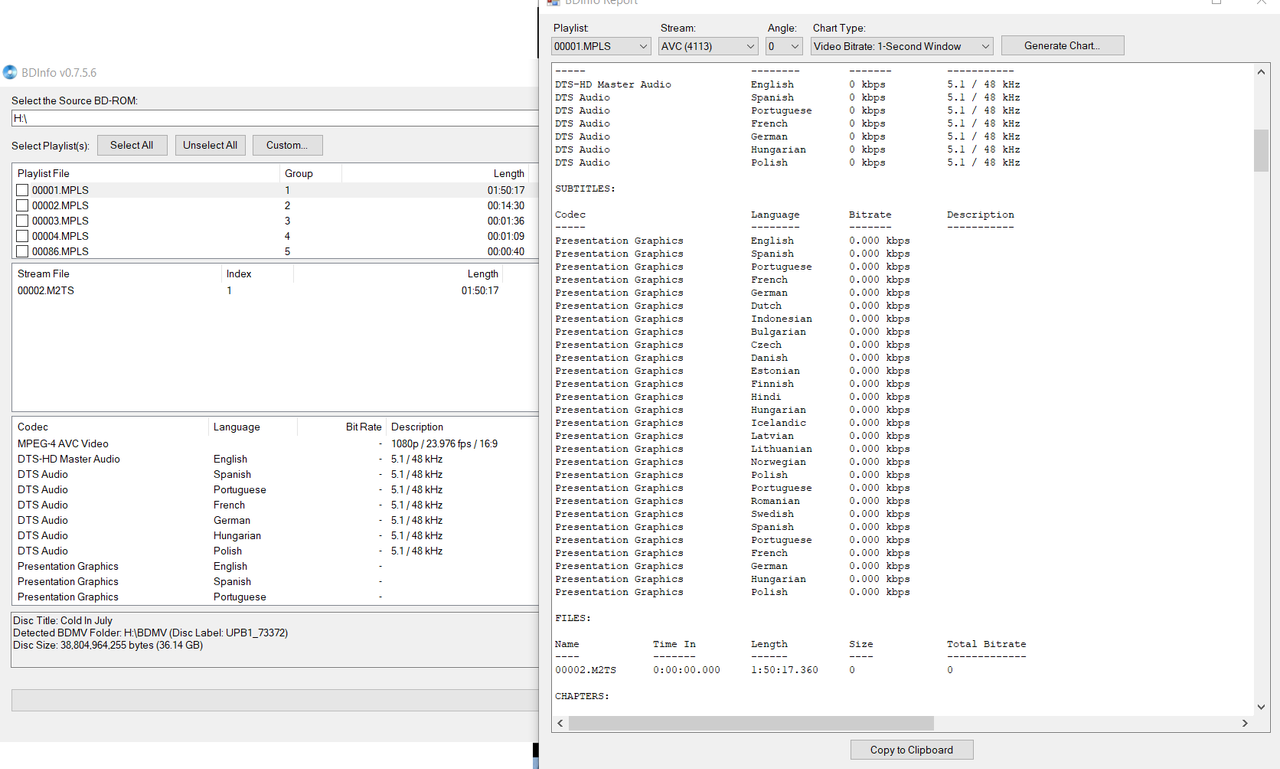Click the Description column header in BDInfo
Viewport: 1280px width, 769px height.
coord(463,426)
